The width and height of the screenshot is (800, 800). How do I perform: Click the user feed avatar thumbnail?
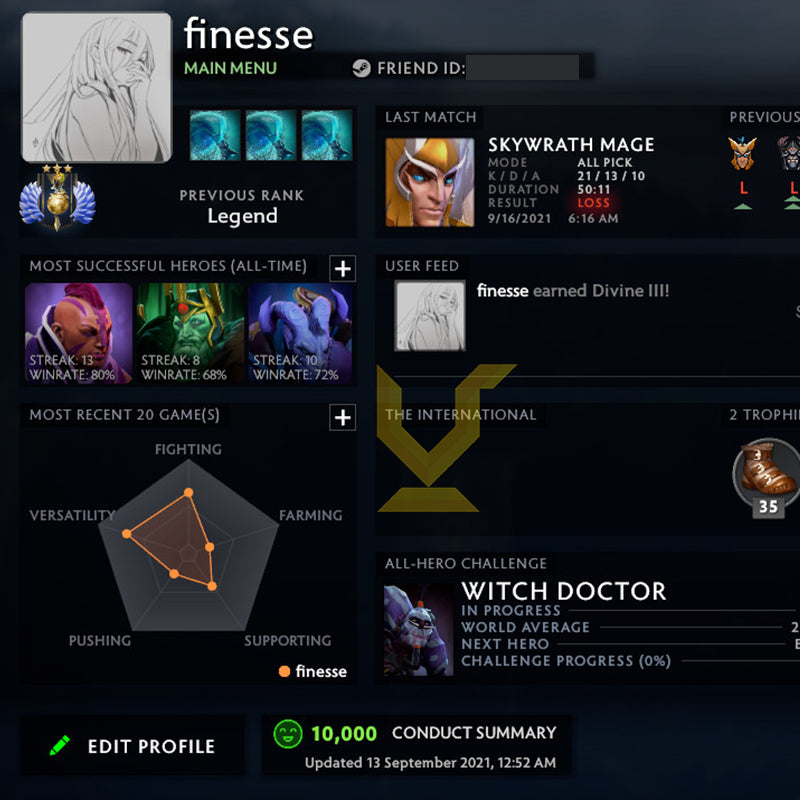point(430,315)
